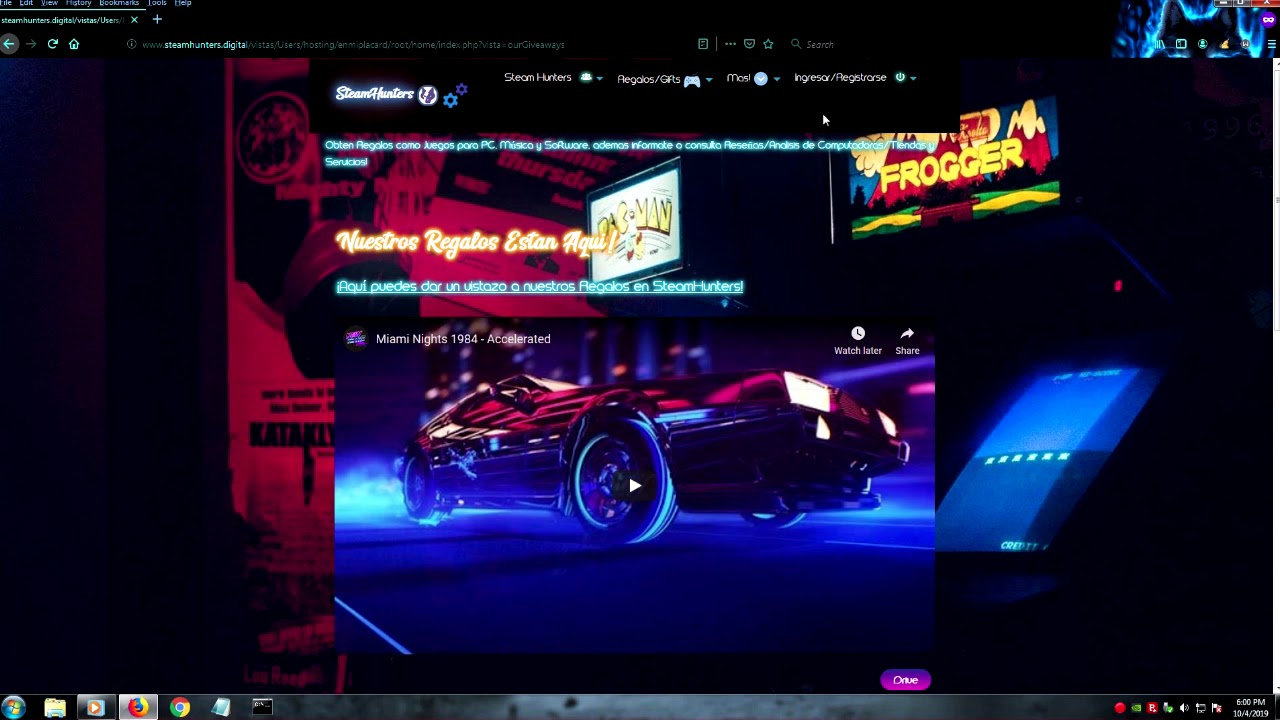
Task: Expand the Steam Hunters nav dropdown
Action: (x=553, y=78)
